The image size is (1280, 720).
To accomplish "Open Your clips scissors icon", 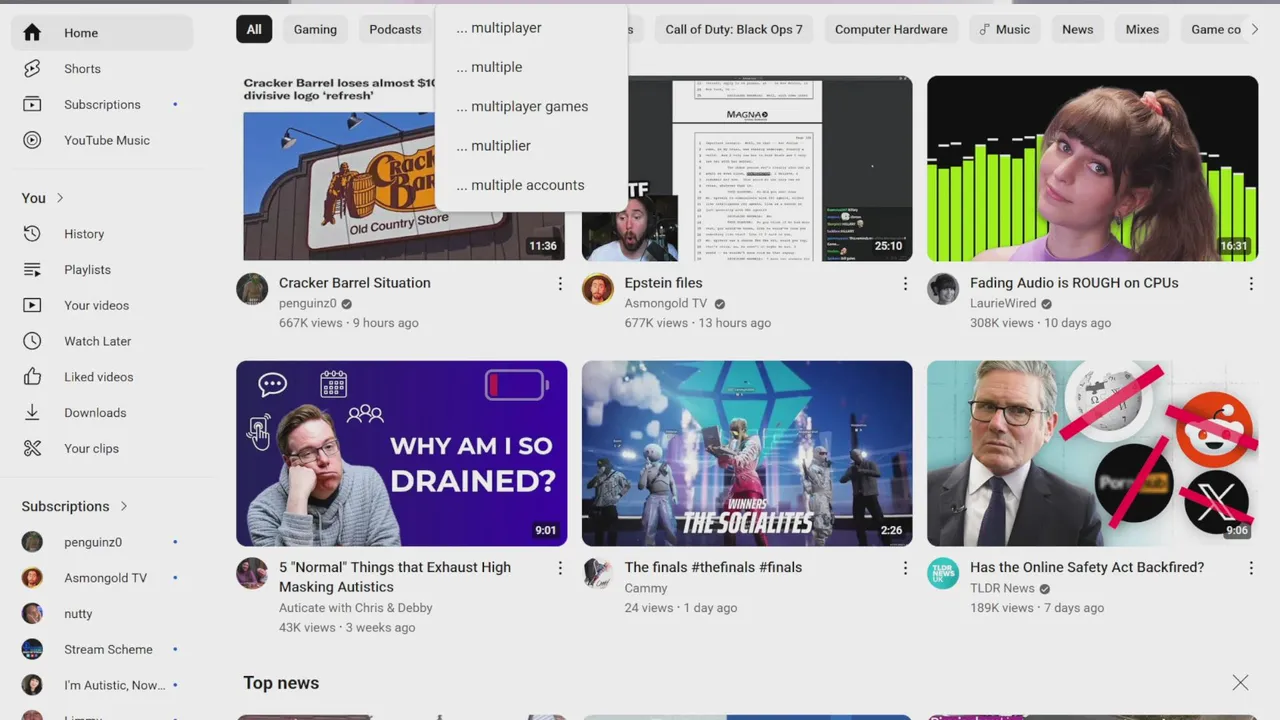I will tap(32, 448).
